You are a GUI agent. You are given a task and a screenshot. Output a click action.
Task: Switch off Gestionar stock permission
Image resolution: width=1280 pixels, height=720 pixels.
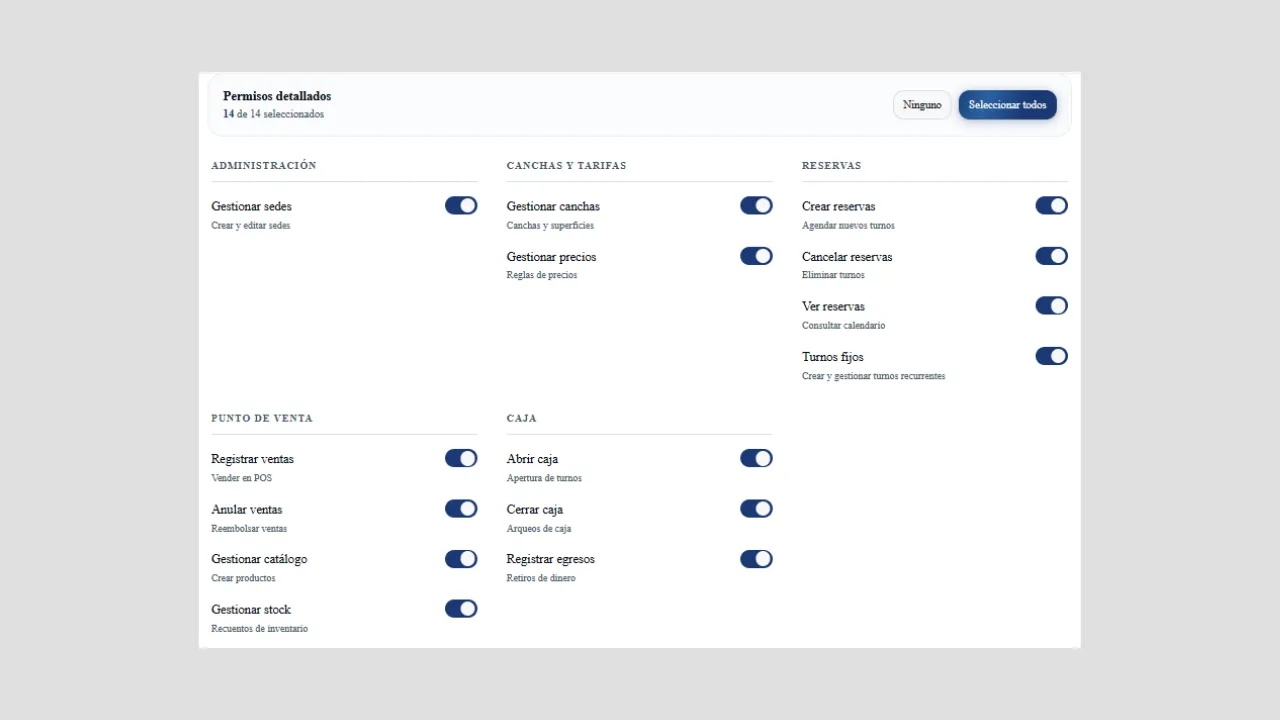[x=461, y=609]
